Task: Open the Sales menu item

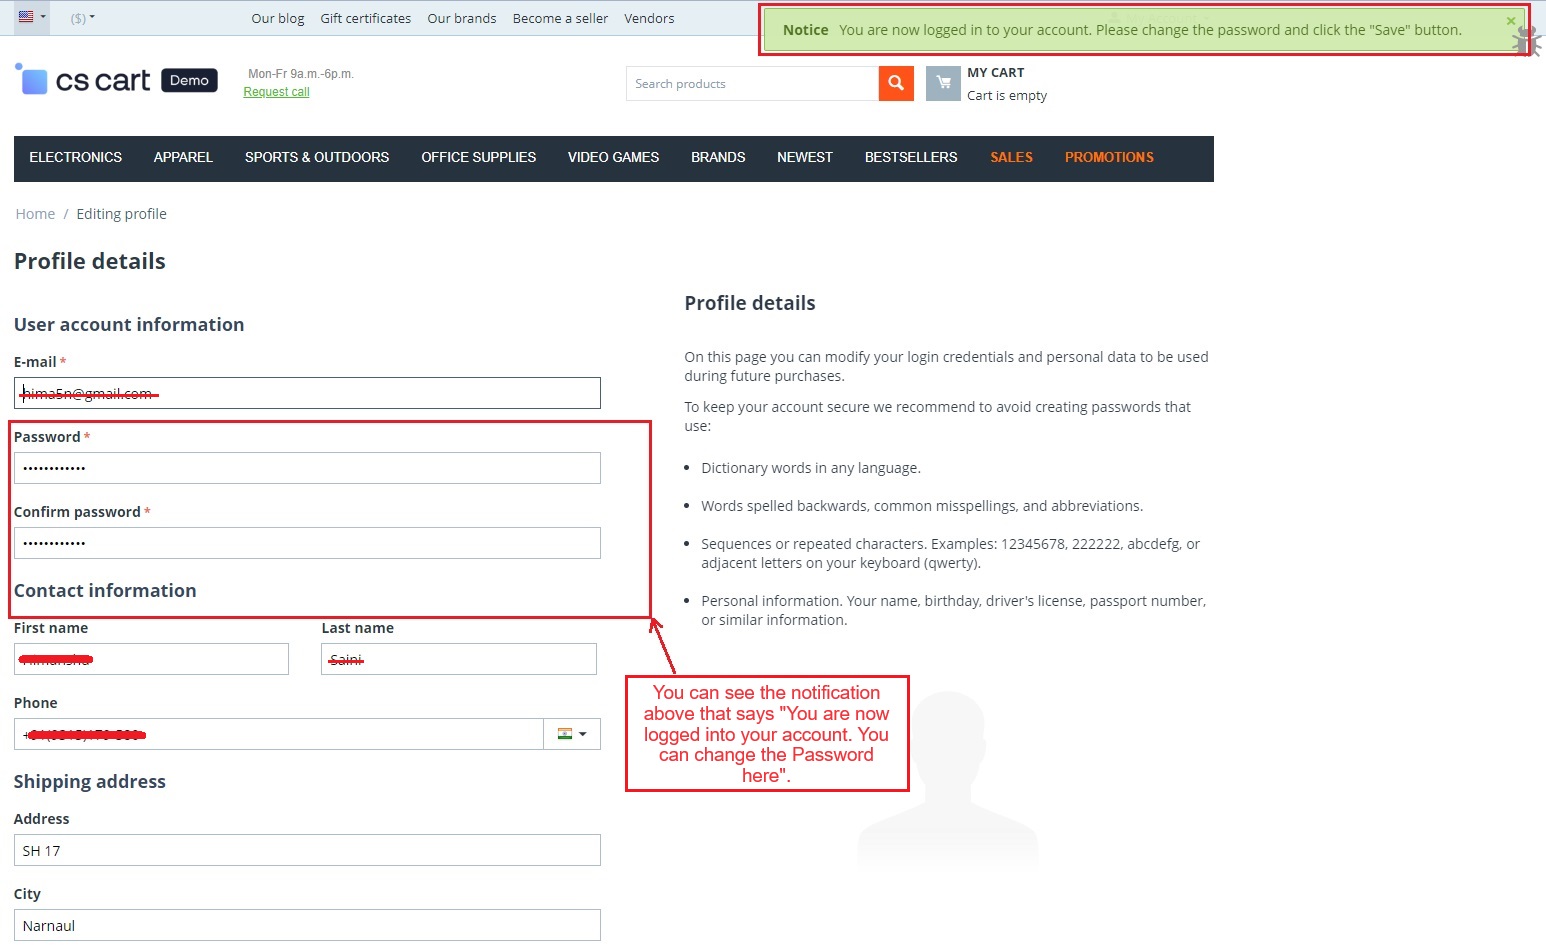Action: click(x=1012, y=158)
